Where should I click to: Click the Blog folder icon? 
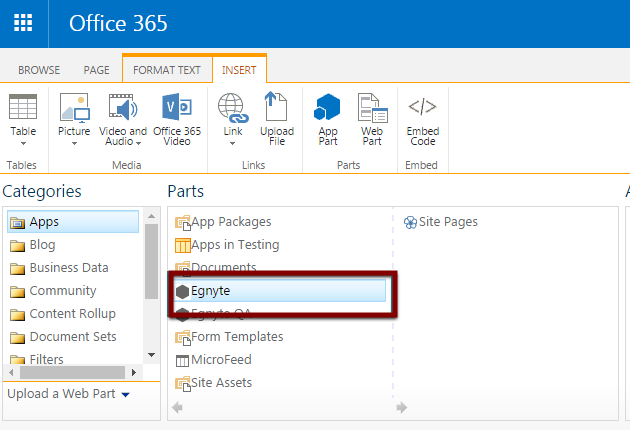[17, 246]
